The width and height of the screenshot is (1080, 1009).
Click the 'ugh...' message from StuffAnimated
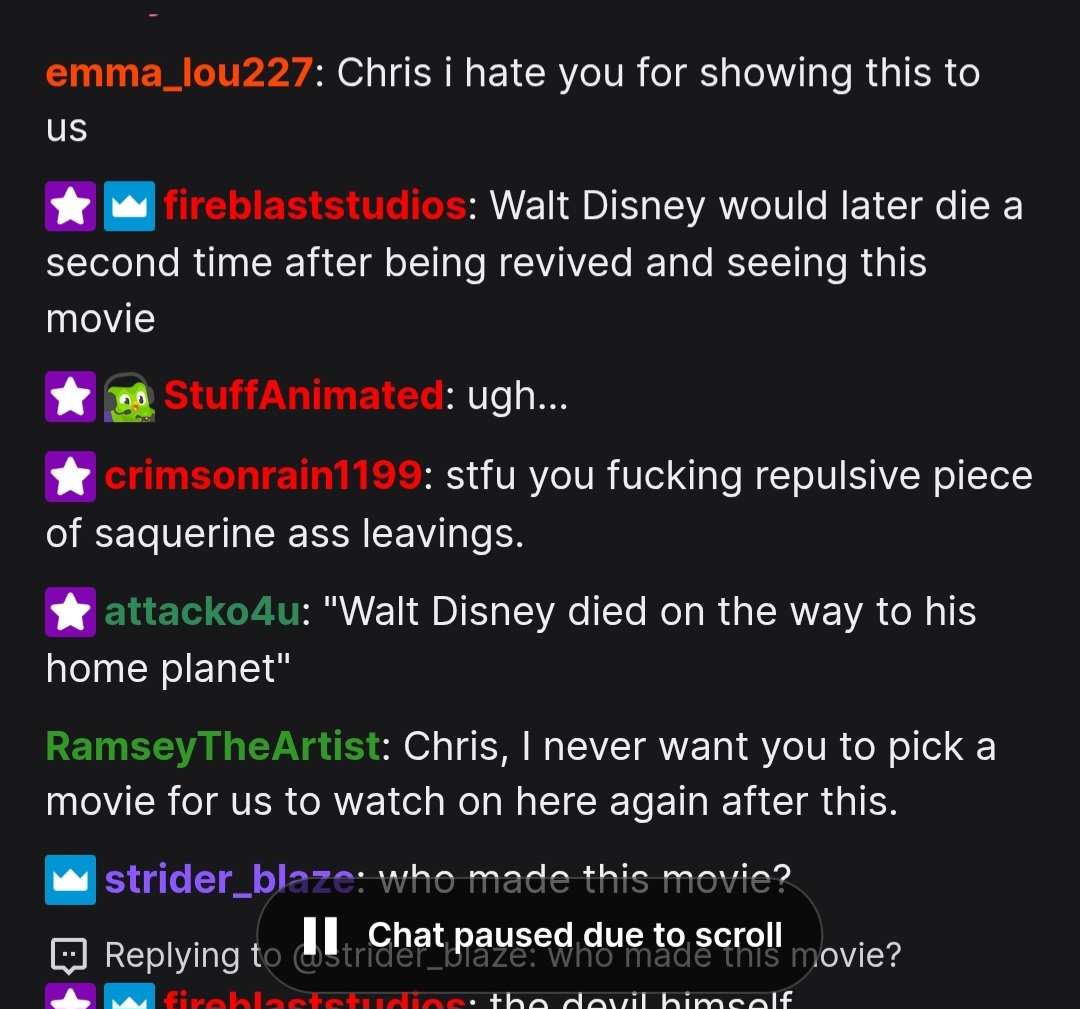pyautogui.click(x=517, y=397)
